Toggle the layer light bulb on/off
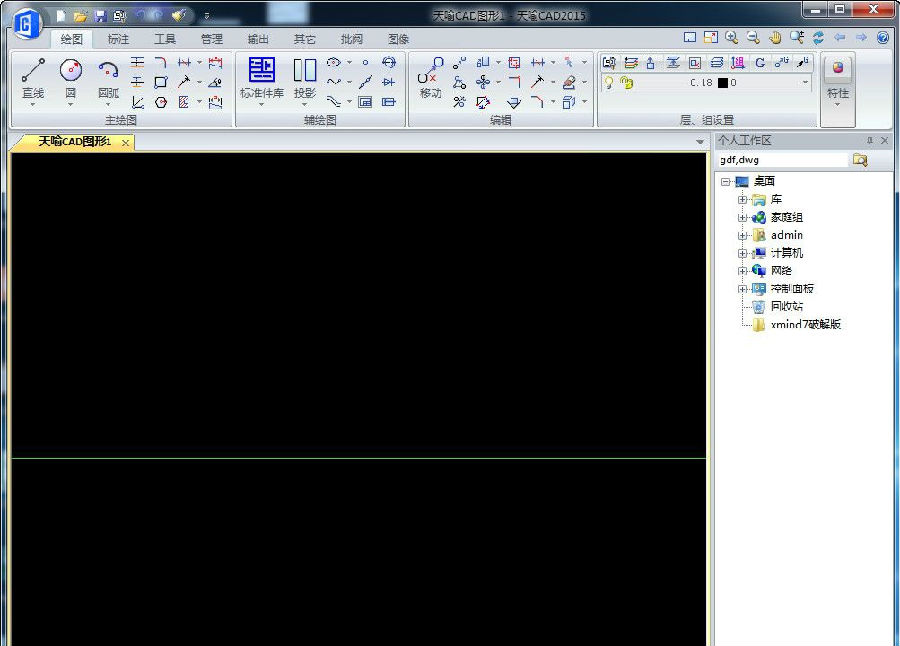 [608, 83]
